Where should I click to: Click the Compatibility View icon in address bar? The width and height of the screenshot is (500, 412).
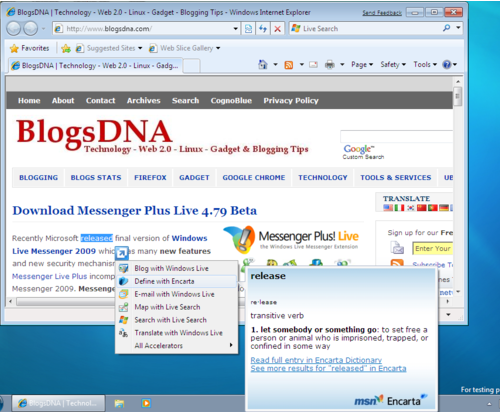coord(248,29)
